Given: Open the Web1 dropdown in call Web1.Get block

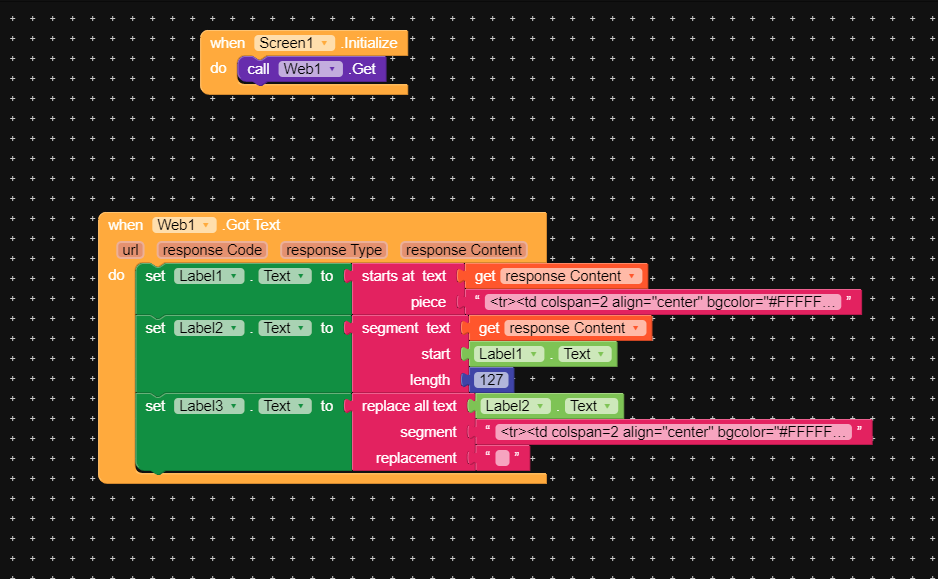Looking at the screenshot, I should [x=334, y=68].
